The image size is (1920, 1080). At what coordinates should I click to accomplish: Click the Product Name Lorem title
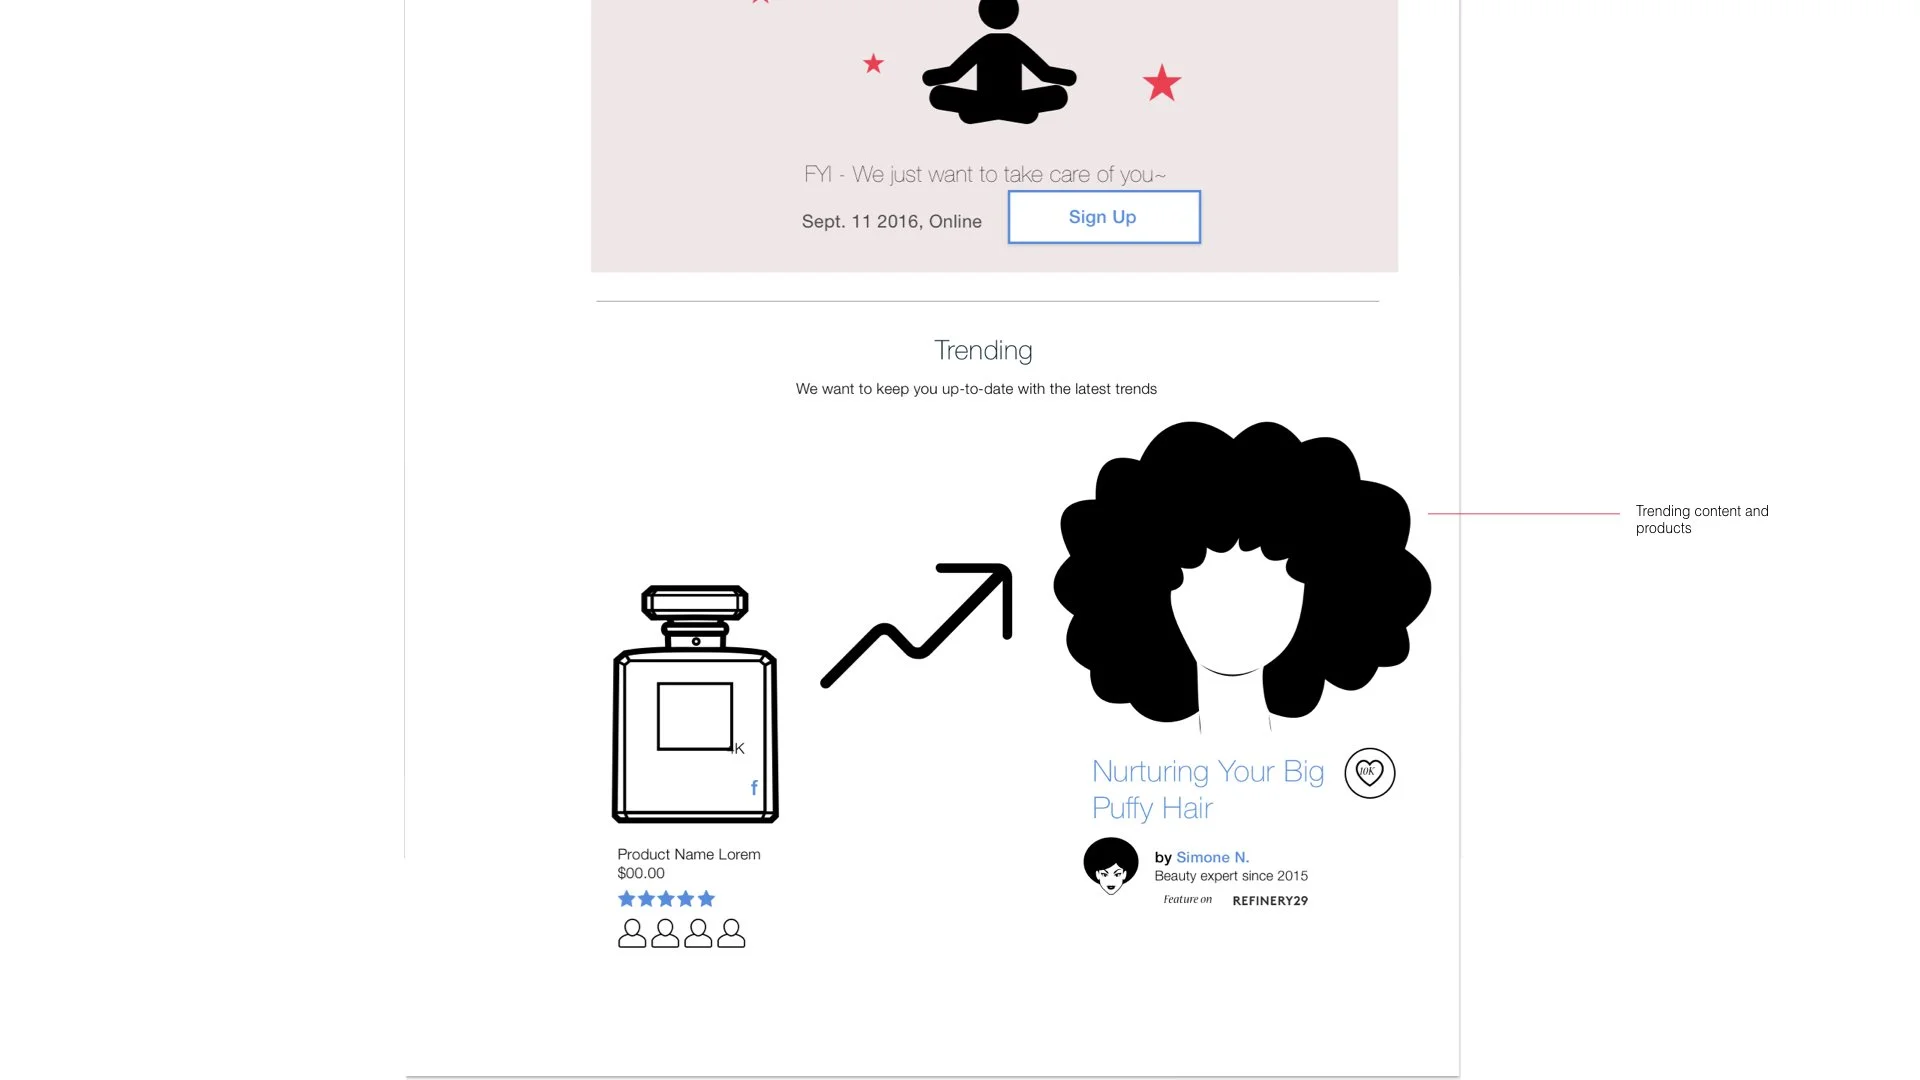[x=689, y=854]
